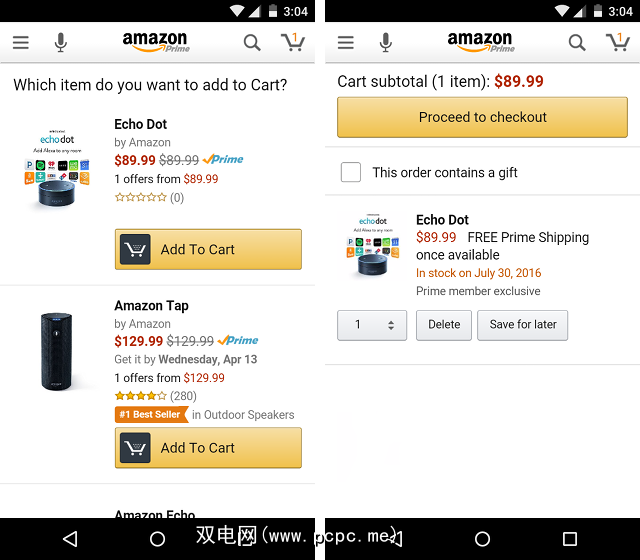Tap microphone voice search on left screen
640x560 pixels.
[x=61, y=43]
